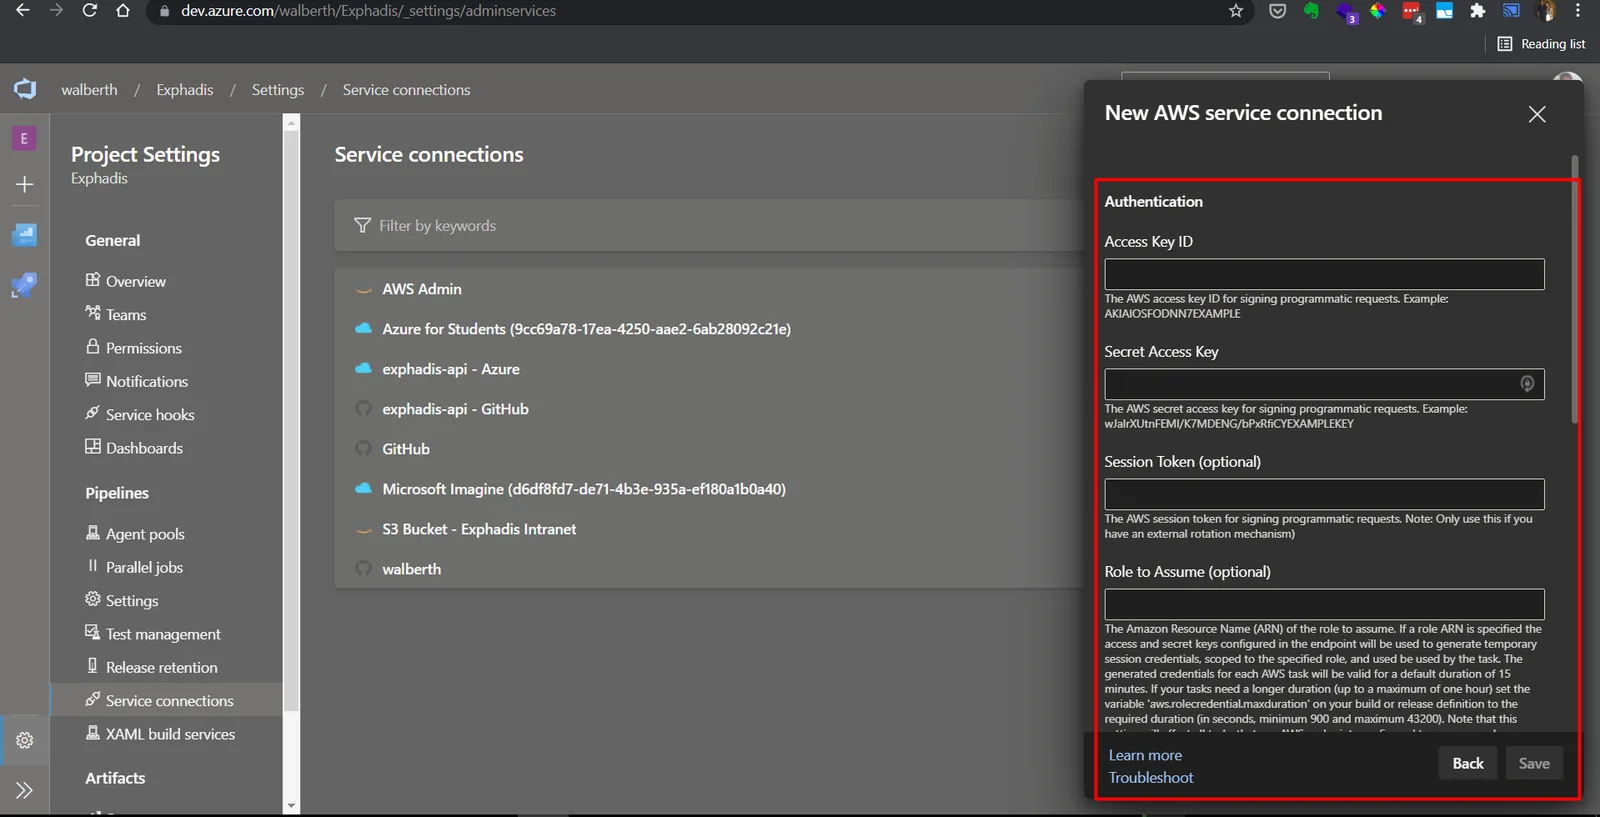Click the address bar URL
This screenshot has width=1600, height=817.
click(368, 11)
